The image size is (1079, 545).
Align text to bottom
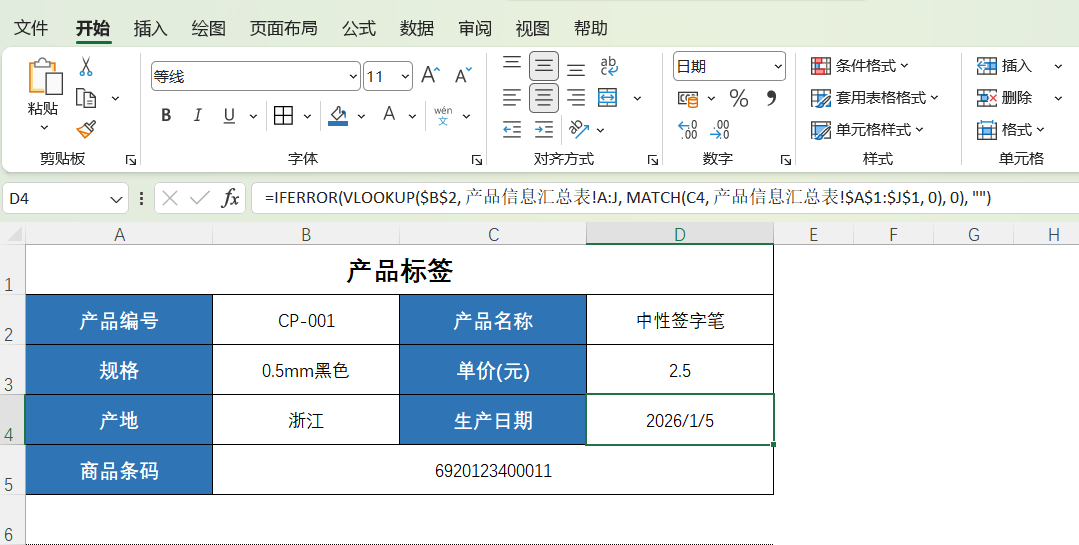(576, 68)
